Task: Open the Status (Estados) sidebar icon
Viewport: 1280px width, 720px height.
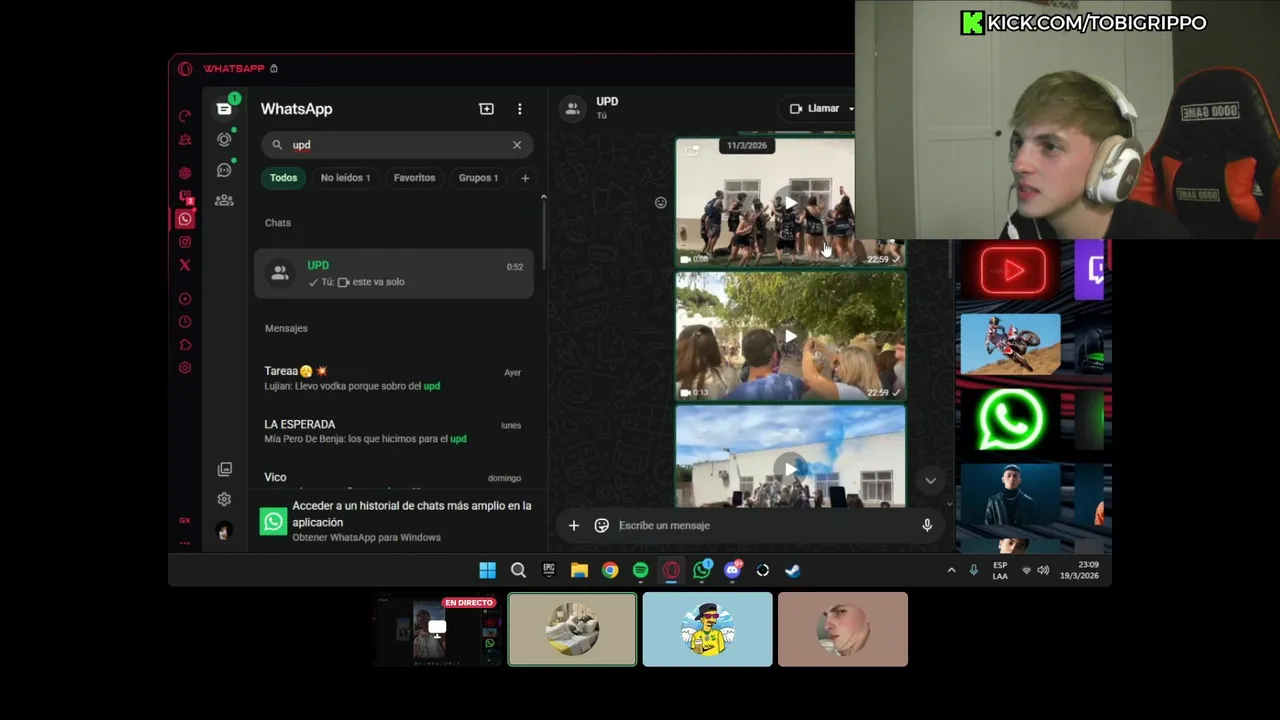Action: [x=224, y=139]
